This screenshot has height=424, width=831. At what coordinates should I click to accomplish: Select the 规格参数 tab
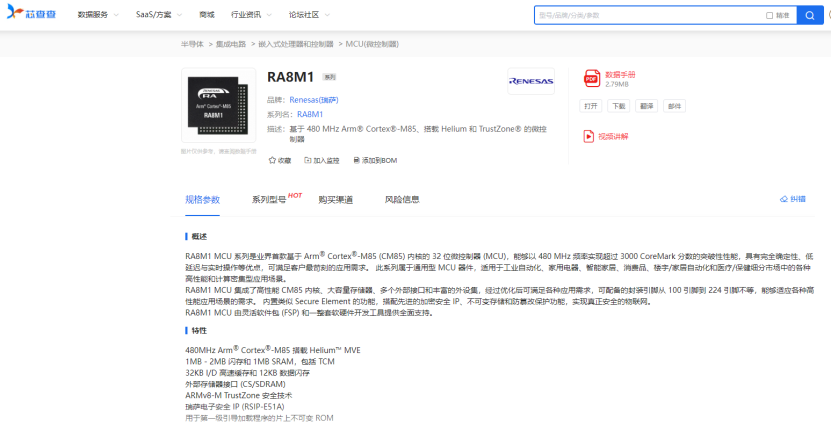202,200
